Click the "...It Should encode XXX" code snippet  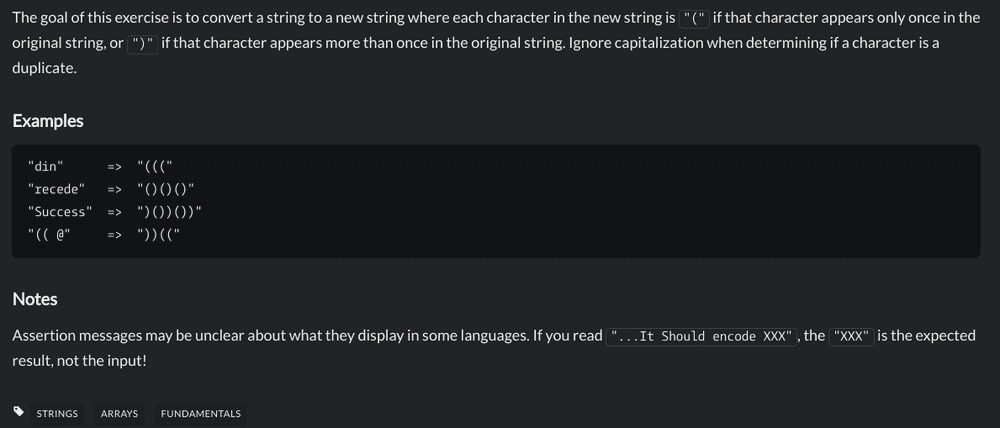pyautogui.click(x=701, y=336)
